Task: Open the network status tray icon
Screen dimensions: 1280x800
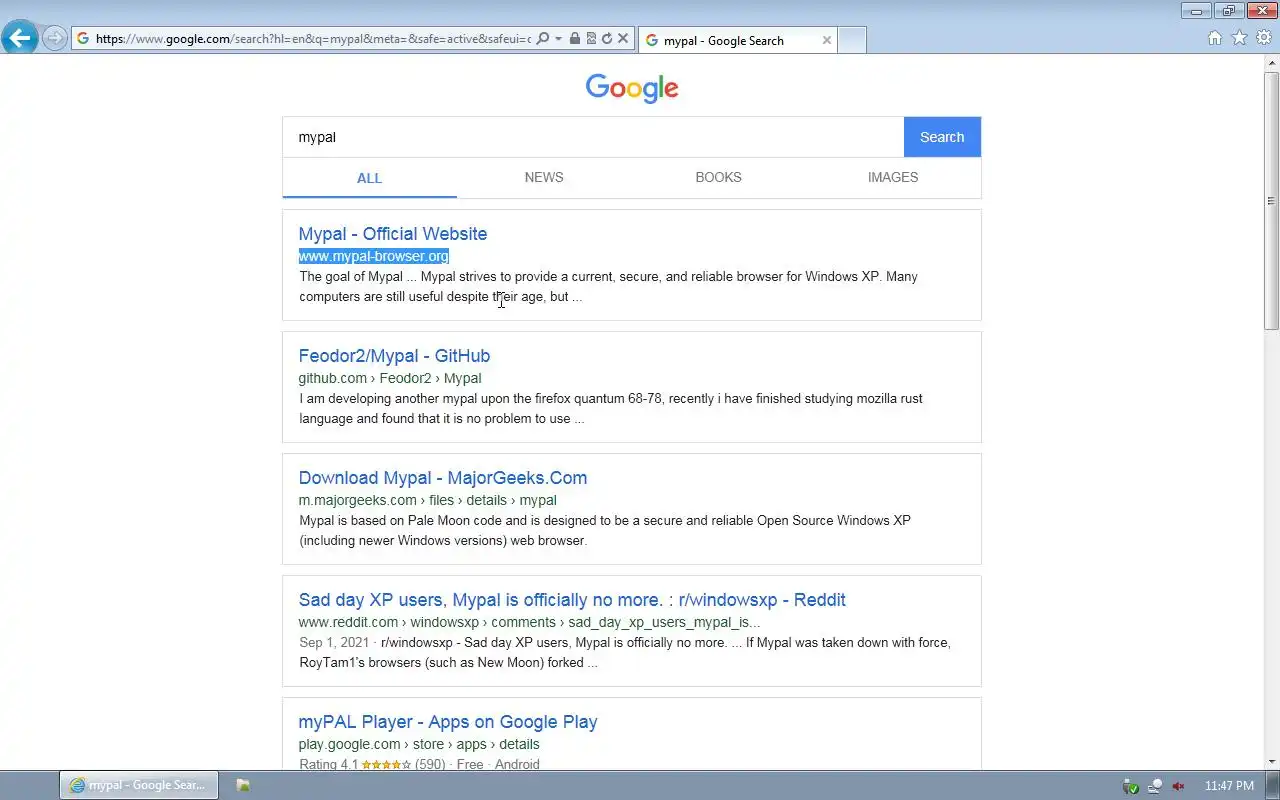Action: pos(1155,786)
